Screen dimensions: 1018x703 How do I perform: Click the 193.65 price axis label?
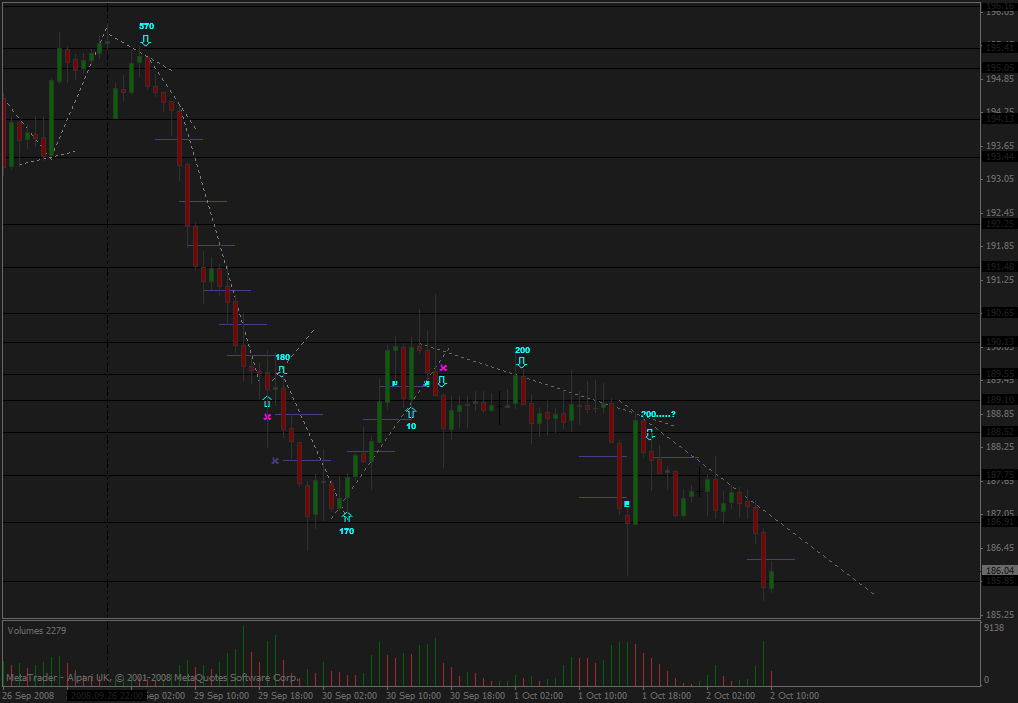1000,145
